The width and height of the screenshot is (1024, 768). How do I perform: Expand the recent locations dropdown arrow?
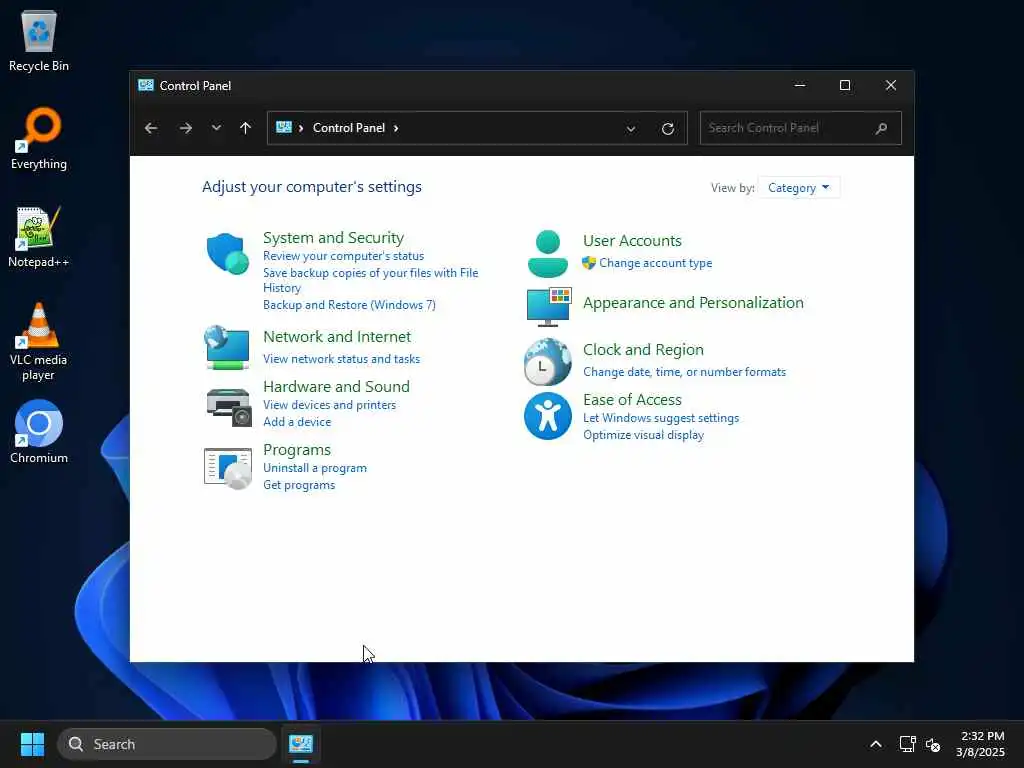tap(216, 128)
